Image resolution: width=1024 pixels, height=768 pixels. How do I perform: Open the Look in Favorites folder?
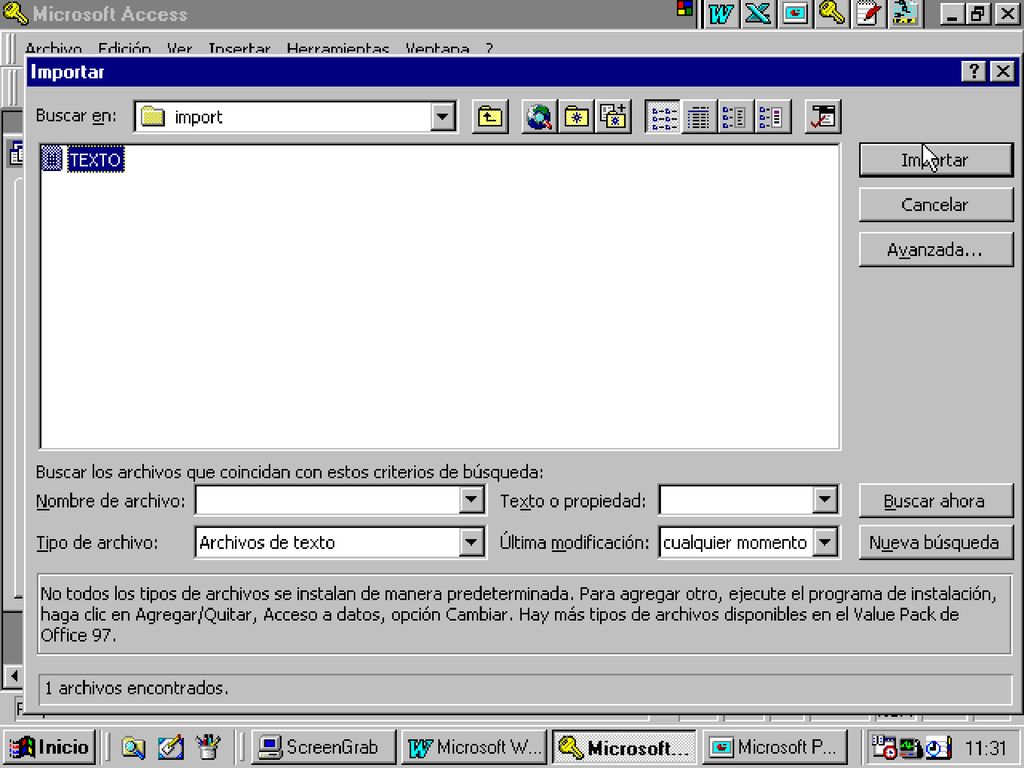[x=576, y=117]
